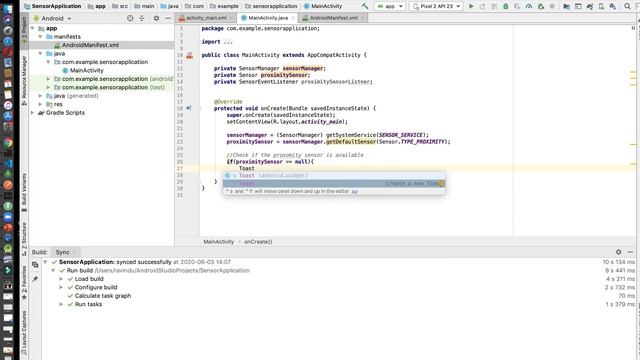Run the app with green play button
This screenshot has height=360, width=640.
(x=471, y=6)
